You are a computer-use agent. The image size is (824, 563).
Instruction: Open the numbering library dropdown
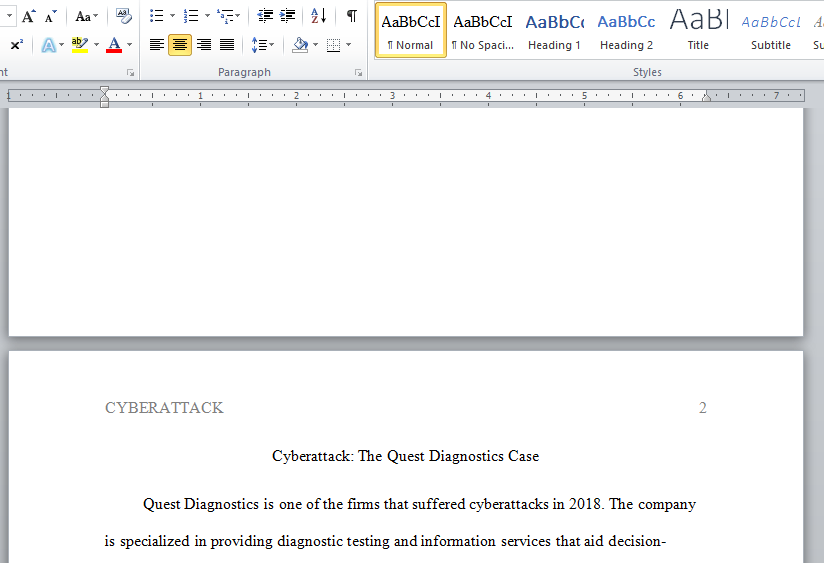(207, 16)
